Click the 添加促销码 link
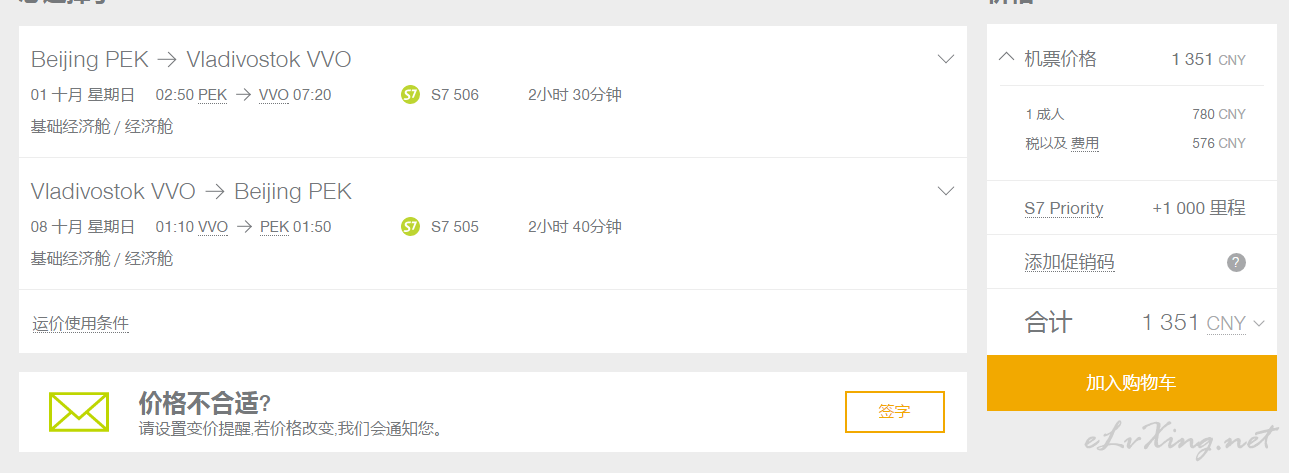This screenshot has height=473, width=1289. (x=1069, y=262)
